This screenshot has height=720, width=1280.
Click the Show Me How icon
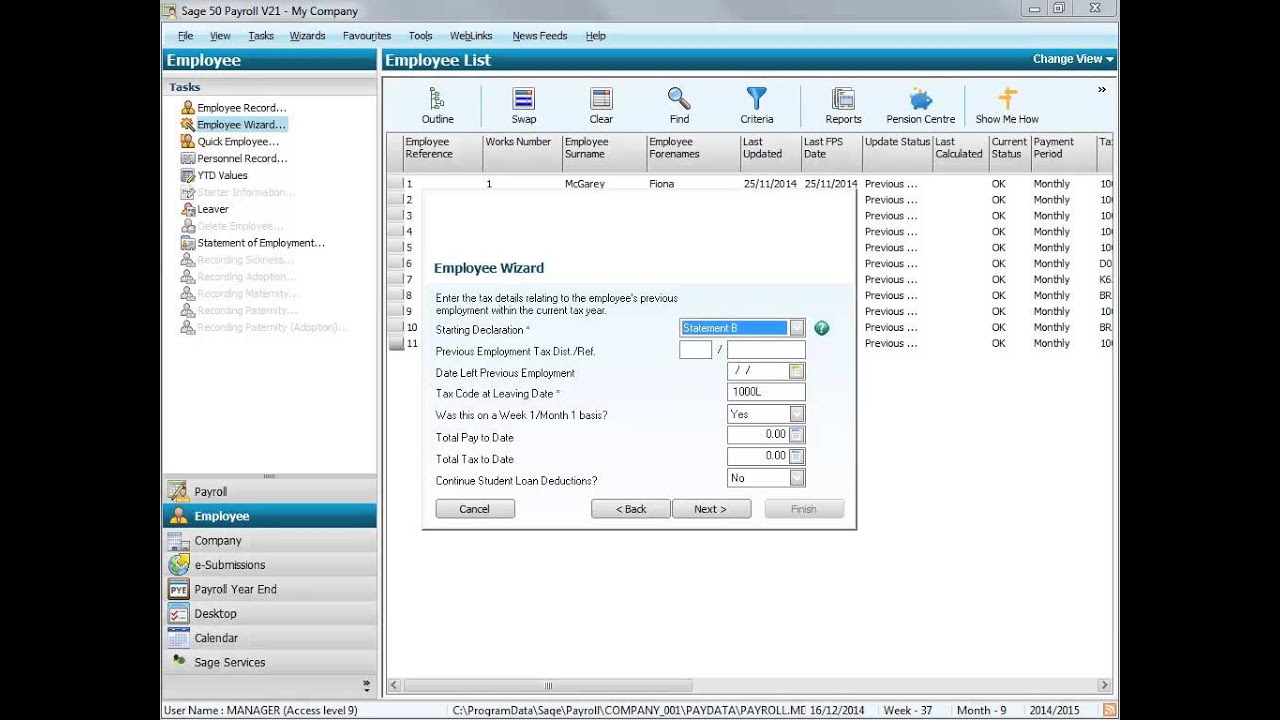coord(1007,105)
